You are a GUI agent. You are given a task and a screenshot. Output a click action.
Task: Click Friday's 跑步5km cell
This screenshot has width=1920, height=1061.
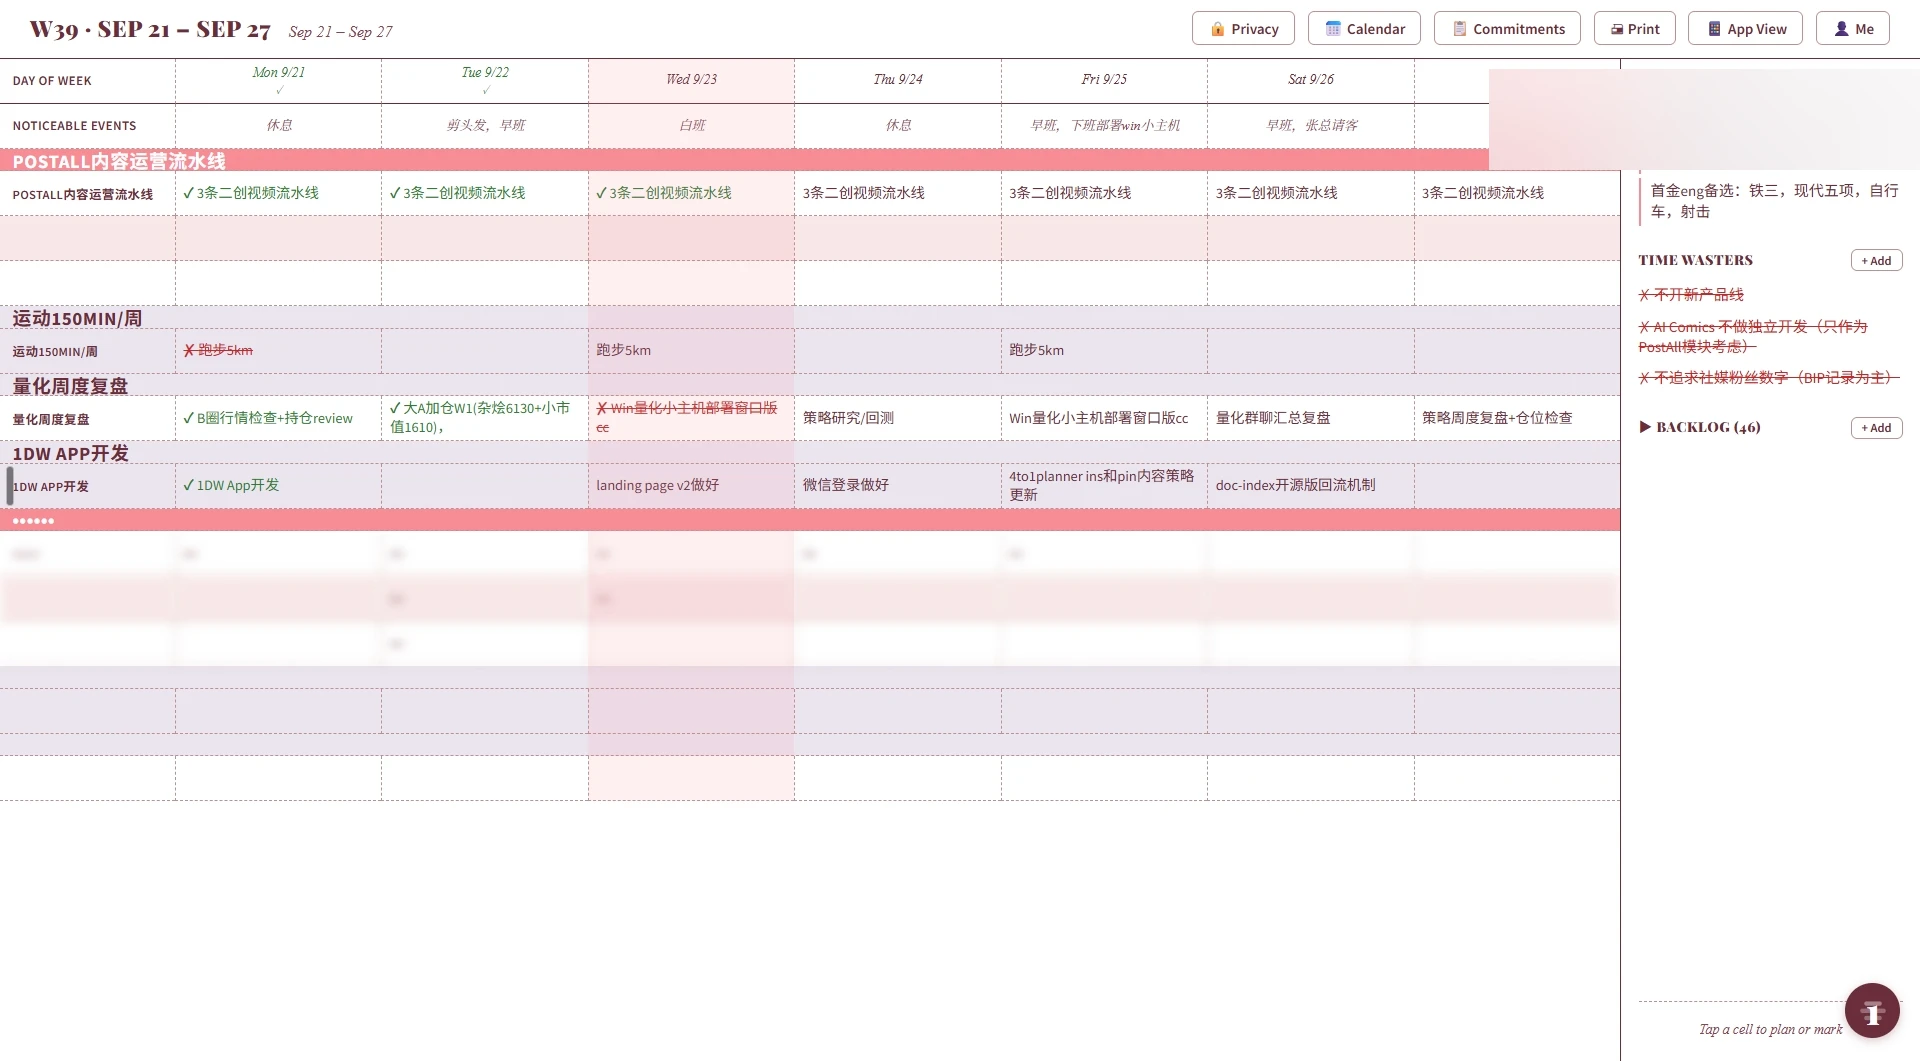tap(1104, 350)
